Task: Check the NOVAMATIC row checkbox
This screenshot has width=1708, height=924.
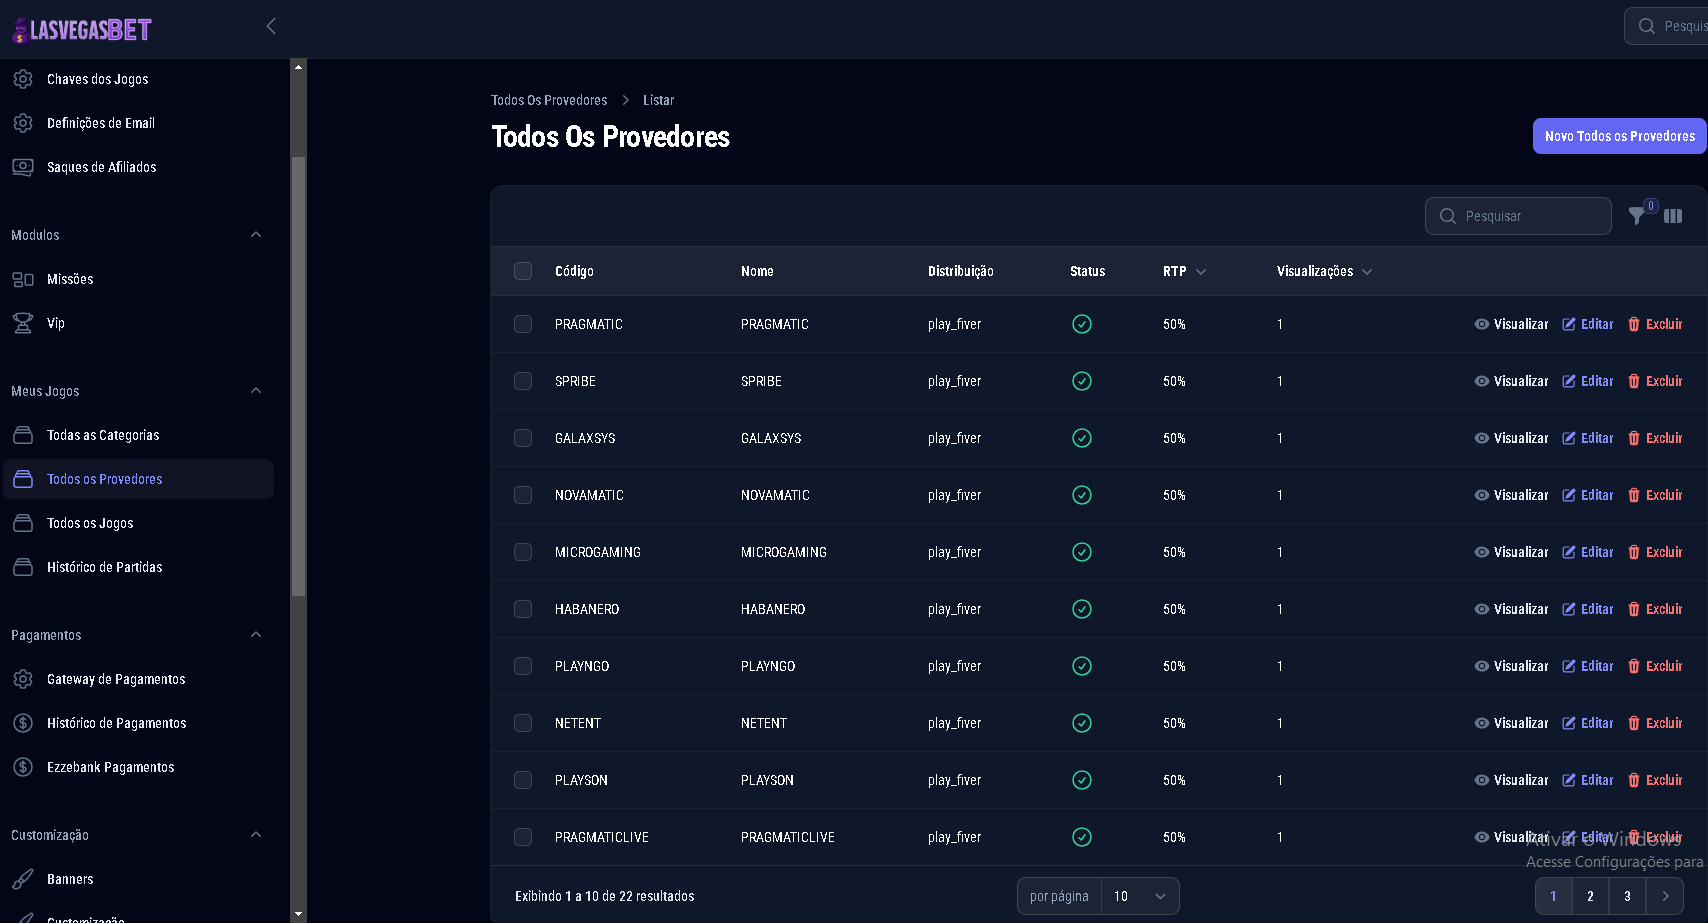Action: pos(523,495)
